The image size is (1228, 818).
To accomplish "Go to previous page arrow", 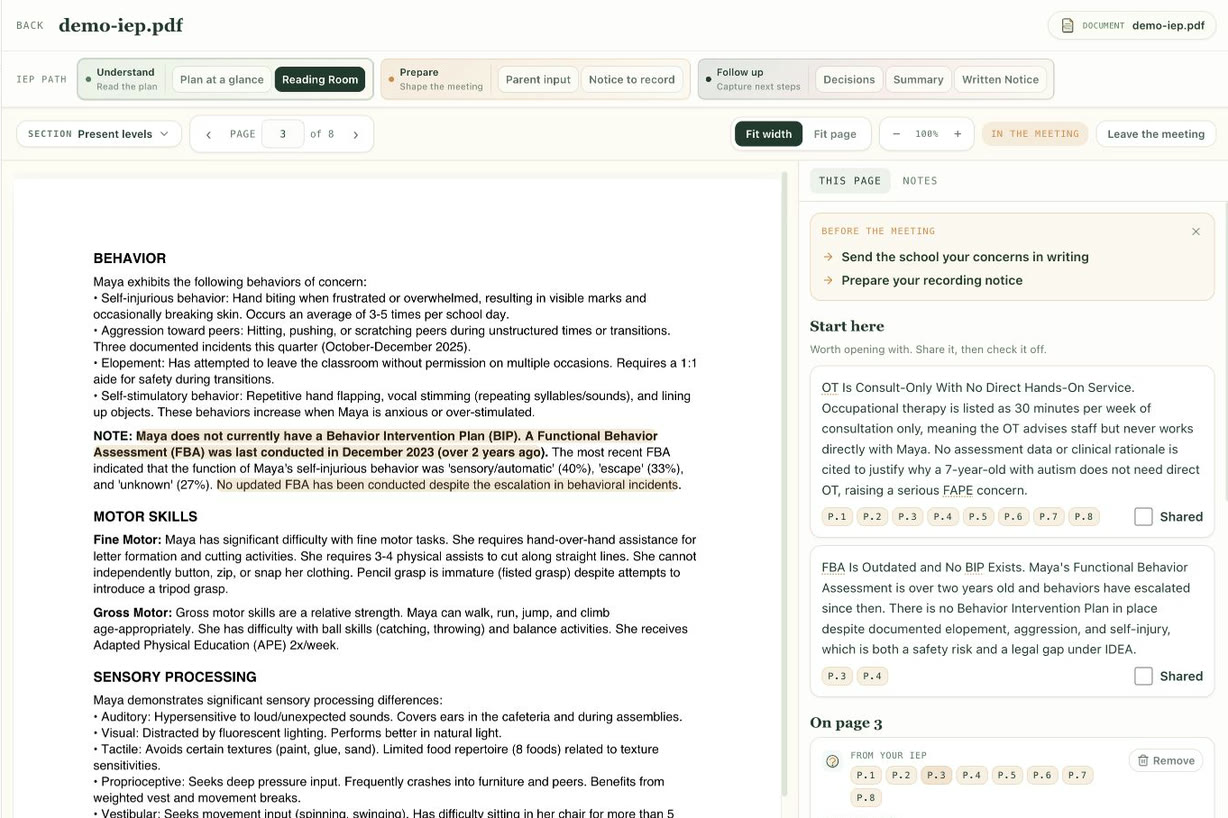I will coord(208,134).
